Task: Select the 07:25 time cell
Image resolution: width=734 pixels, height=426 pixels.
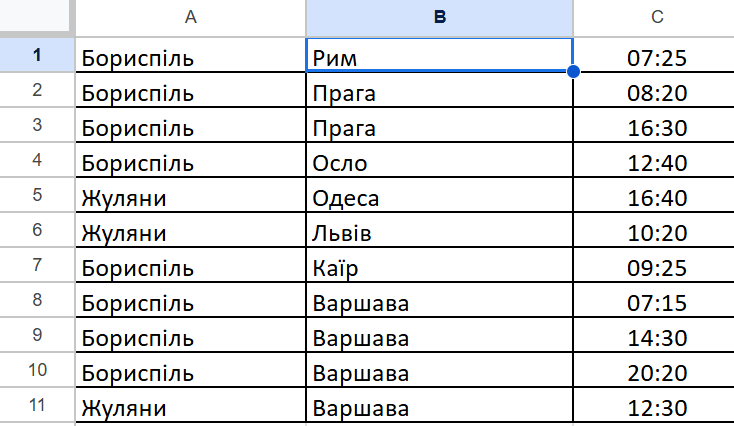Action: (656, 57)
